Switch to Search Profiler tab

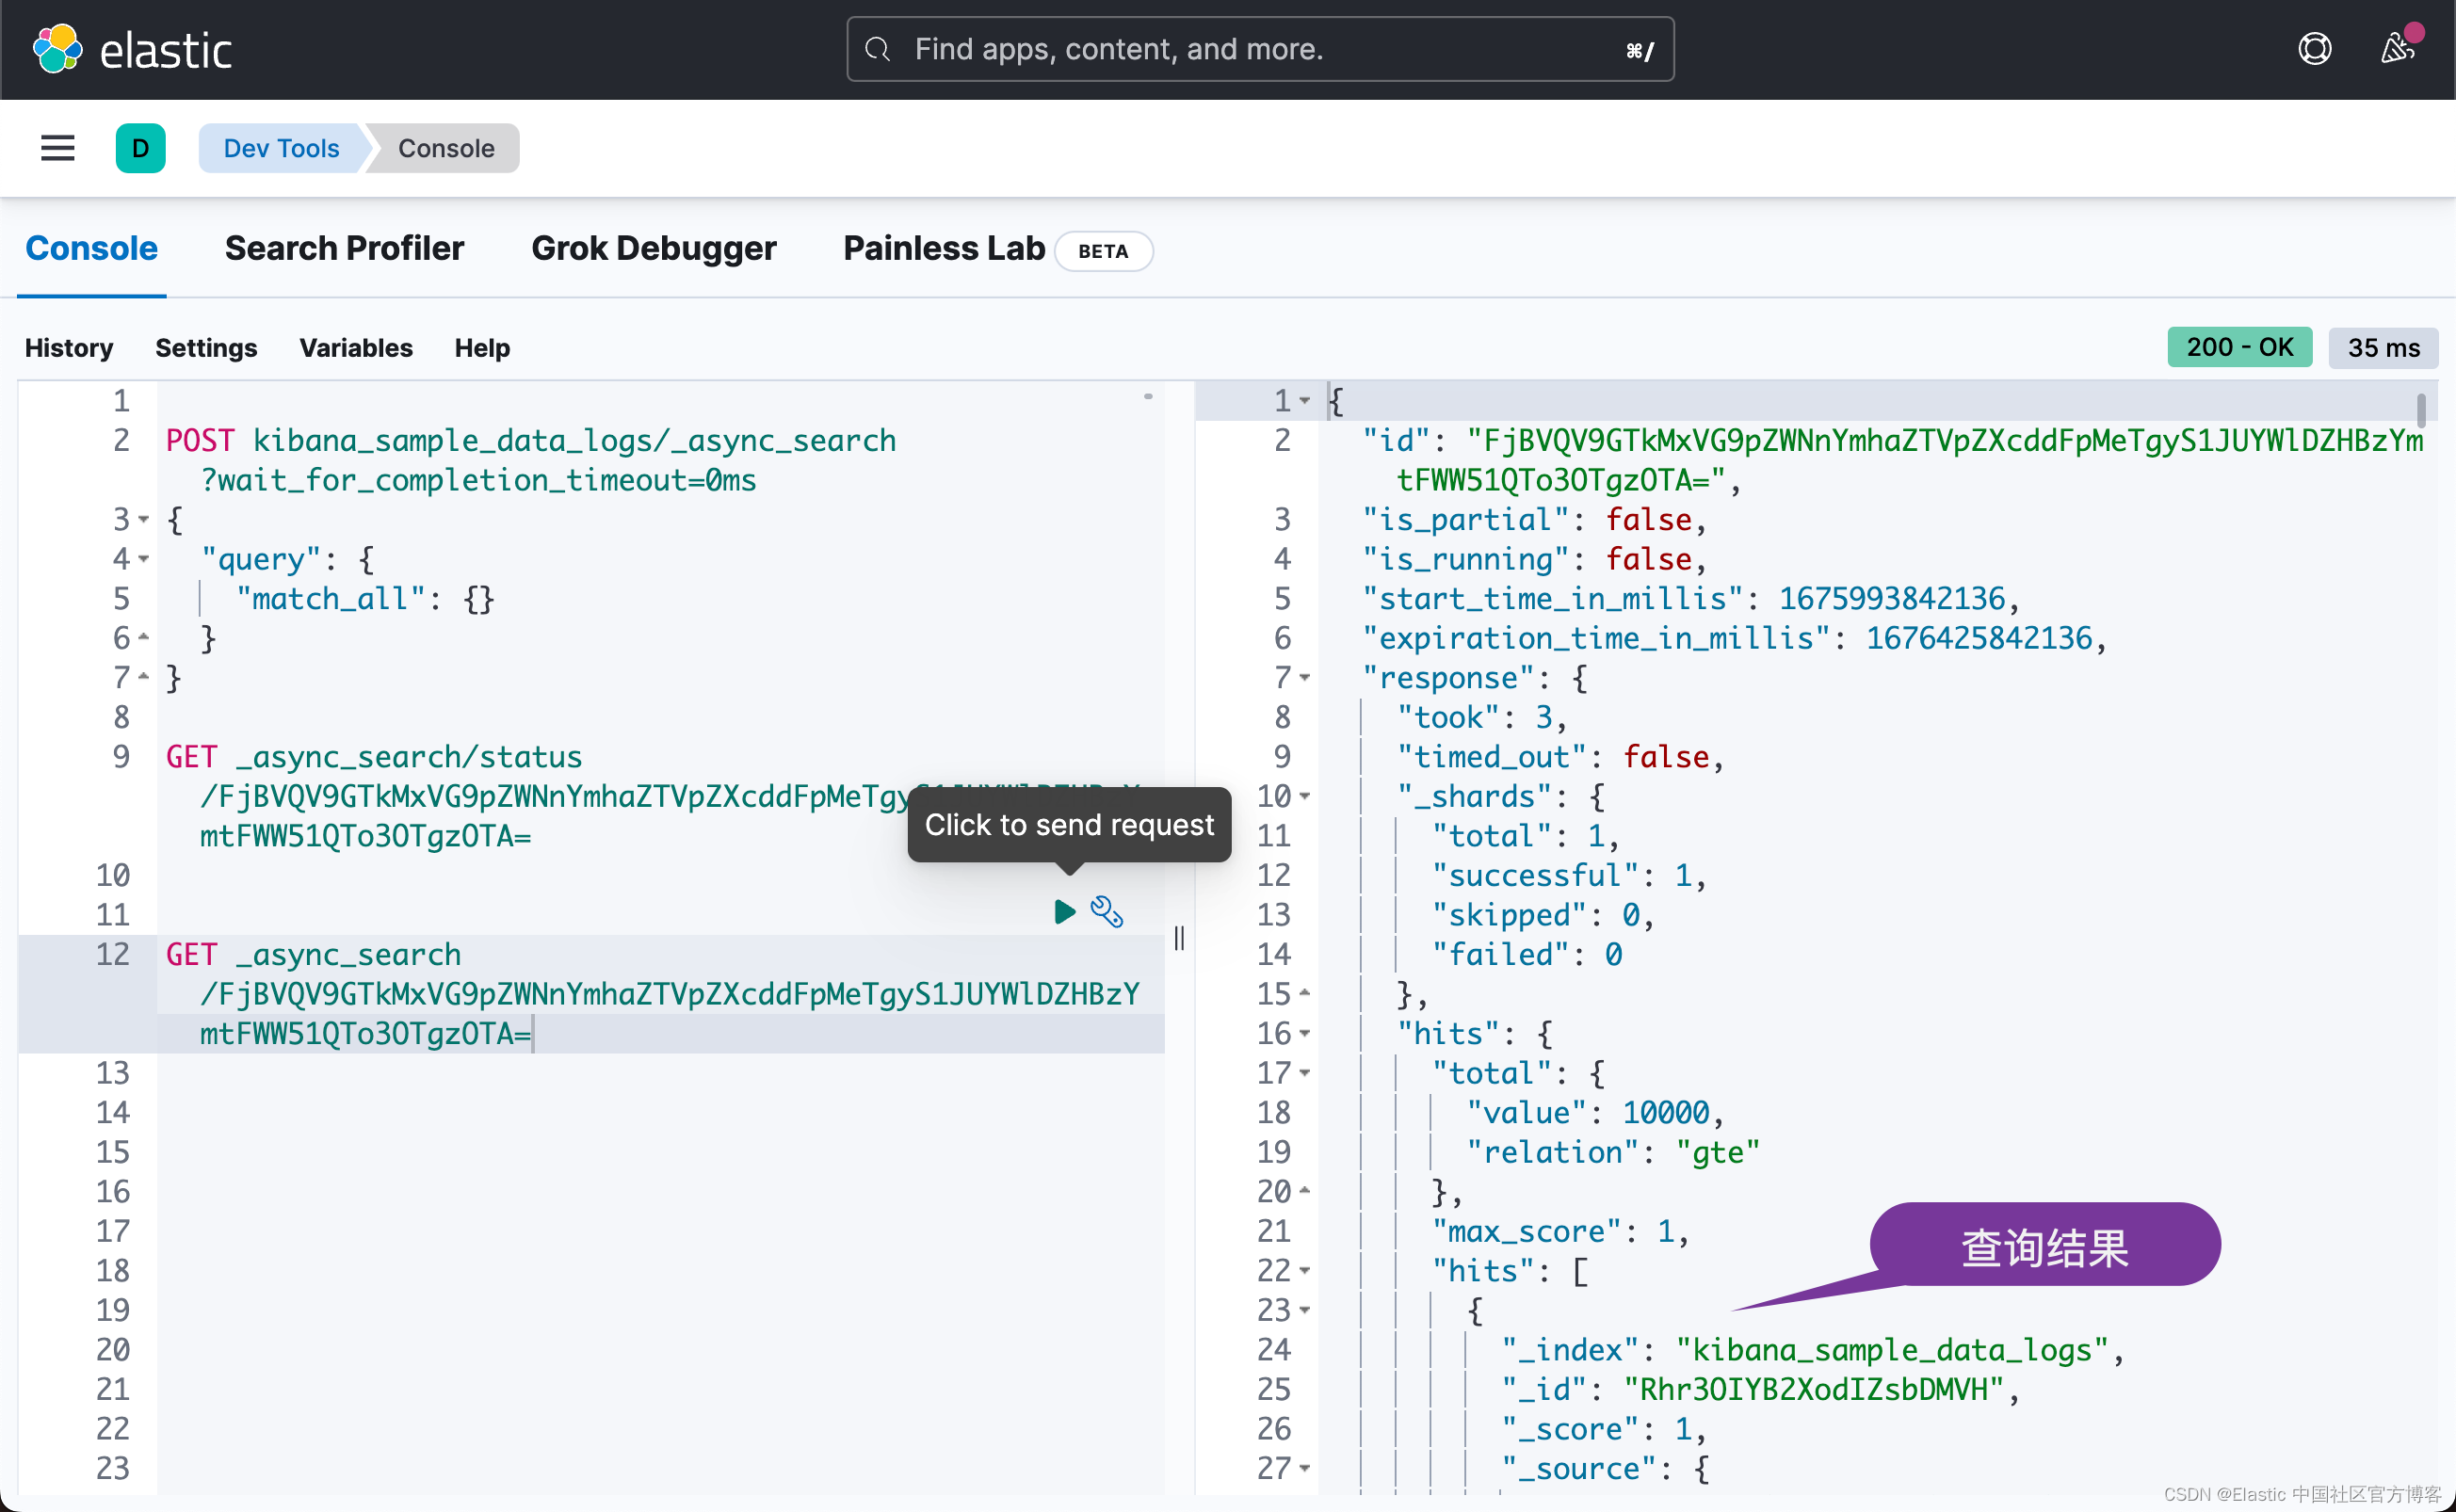pyautogui.click(x=346, y=248)
